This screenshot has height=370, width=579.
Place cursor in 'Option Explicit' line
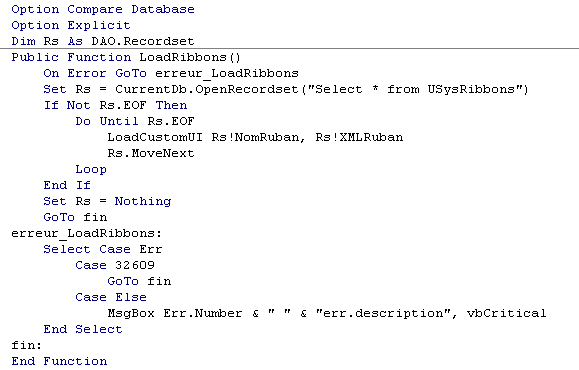tap(71, 25)
